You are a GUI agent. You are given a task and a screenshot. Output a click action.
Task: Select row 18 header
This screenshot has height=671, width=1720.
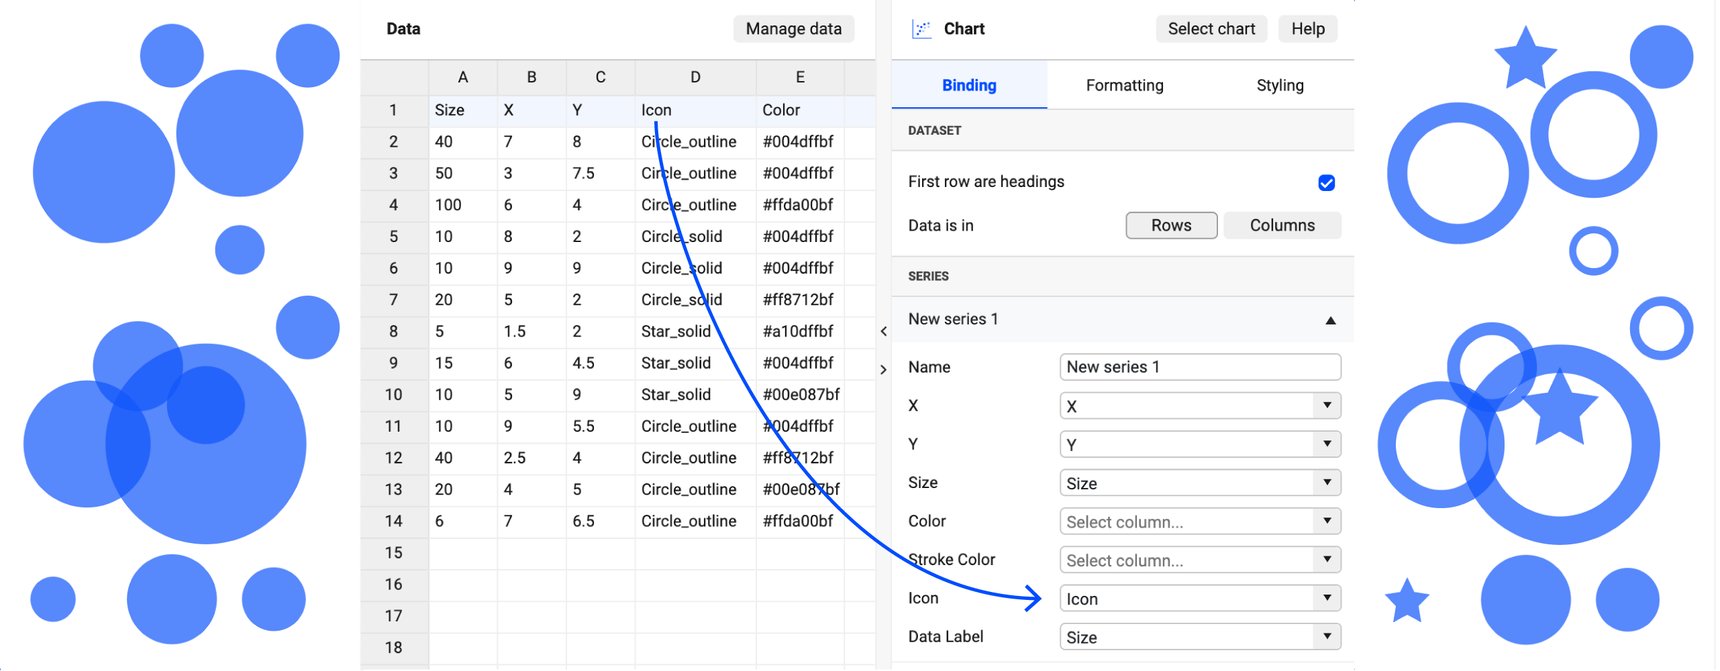click(x=394, y=648)
